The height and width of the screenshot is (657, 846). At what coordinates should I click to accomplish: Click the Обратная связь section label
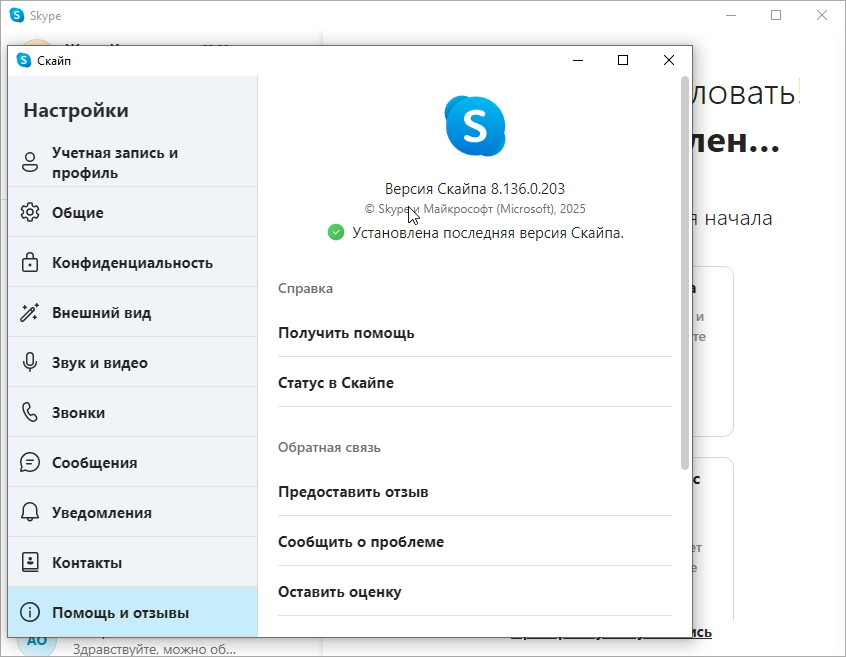(329, 447)
